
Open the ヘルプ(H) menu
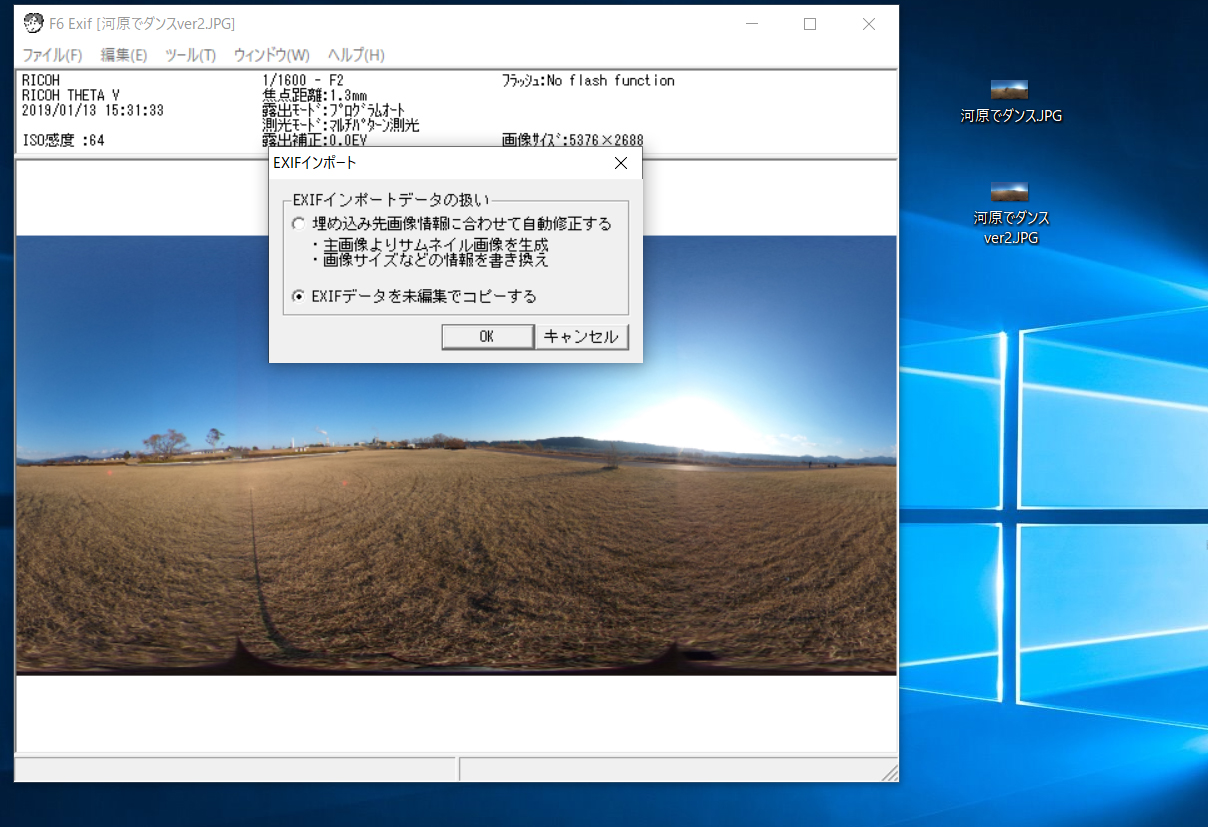click(356, 55)
